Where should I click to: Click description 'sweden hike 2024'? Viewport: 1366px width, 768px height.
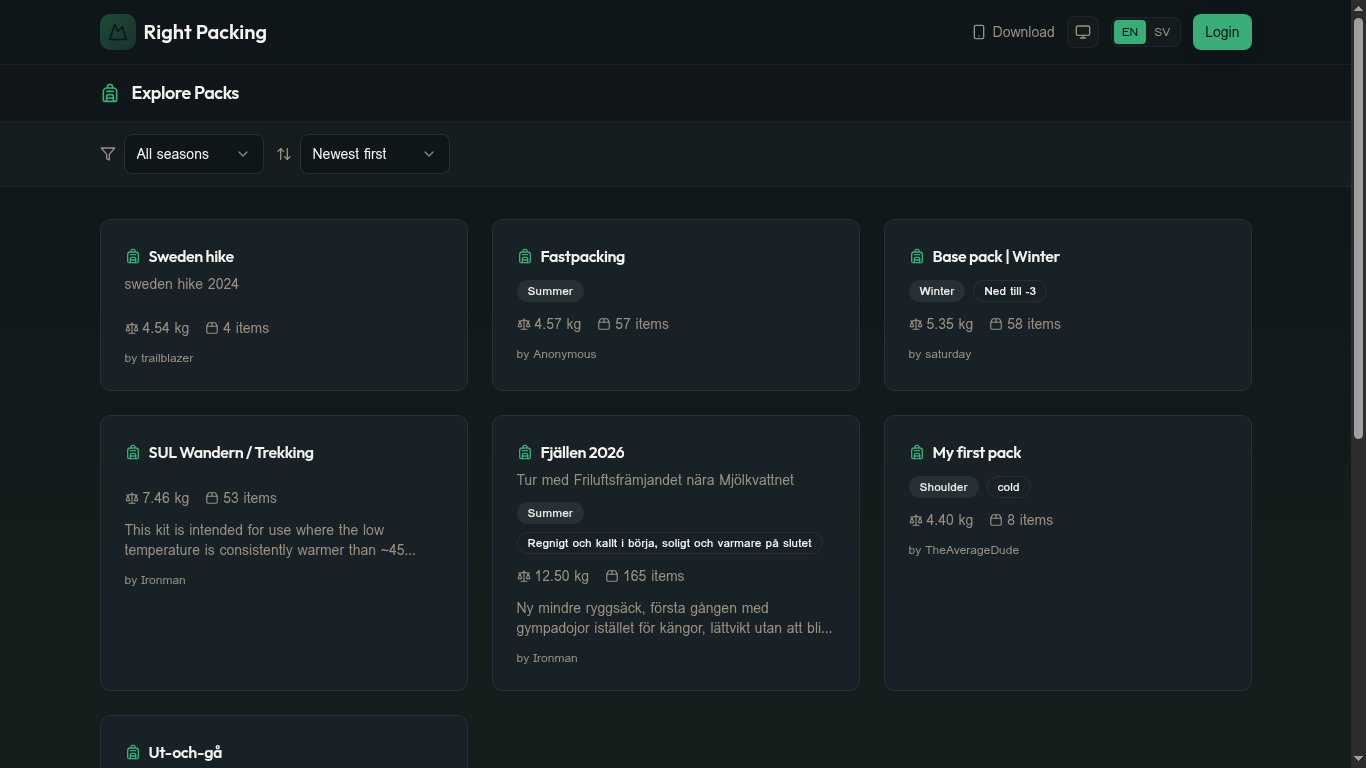(x=182, y=284)
